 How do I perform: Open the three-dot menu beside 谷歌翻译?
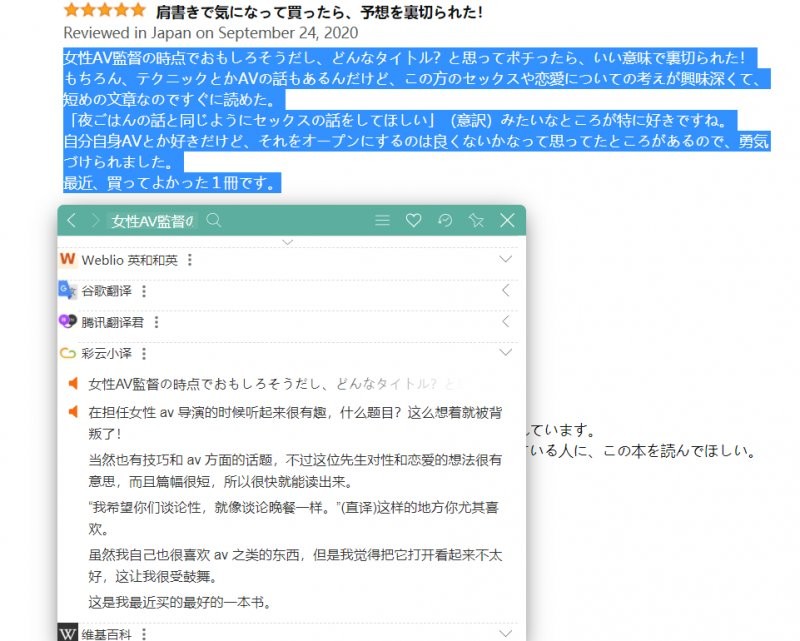(x=144, y=291)
